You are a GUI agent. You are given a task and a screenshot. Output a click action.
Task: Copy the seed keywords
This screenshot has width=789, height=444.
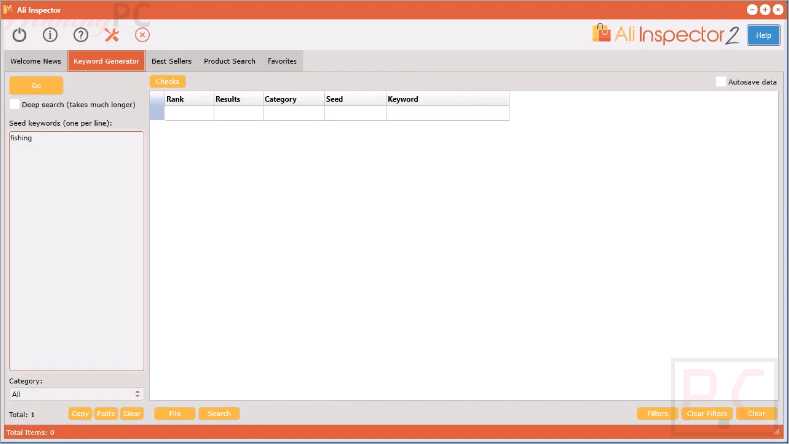pyautogui.click(x=80, y=413)
